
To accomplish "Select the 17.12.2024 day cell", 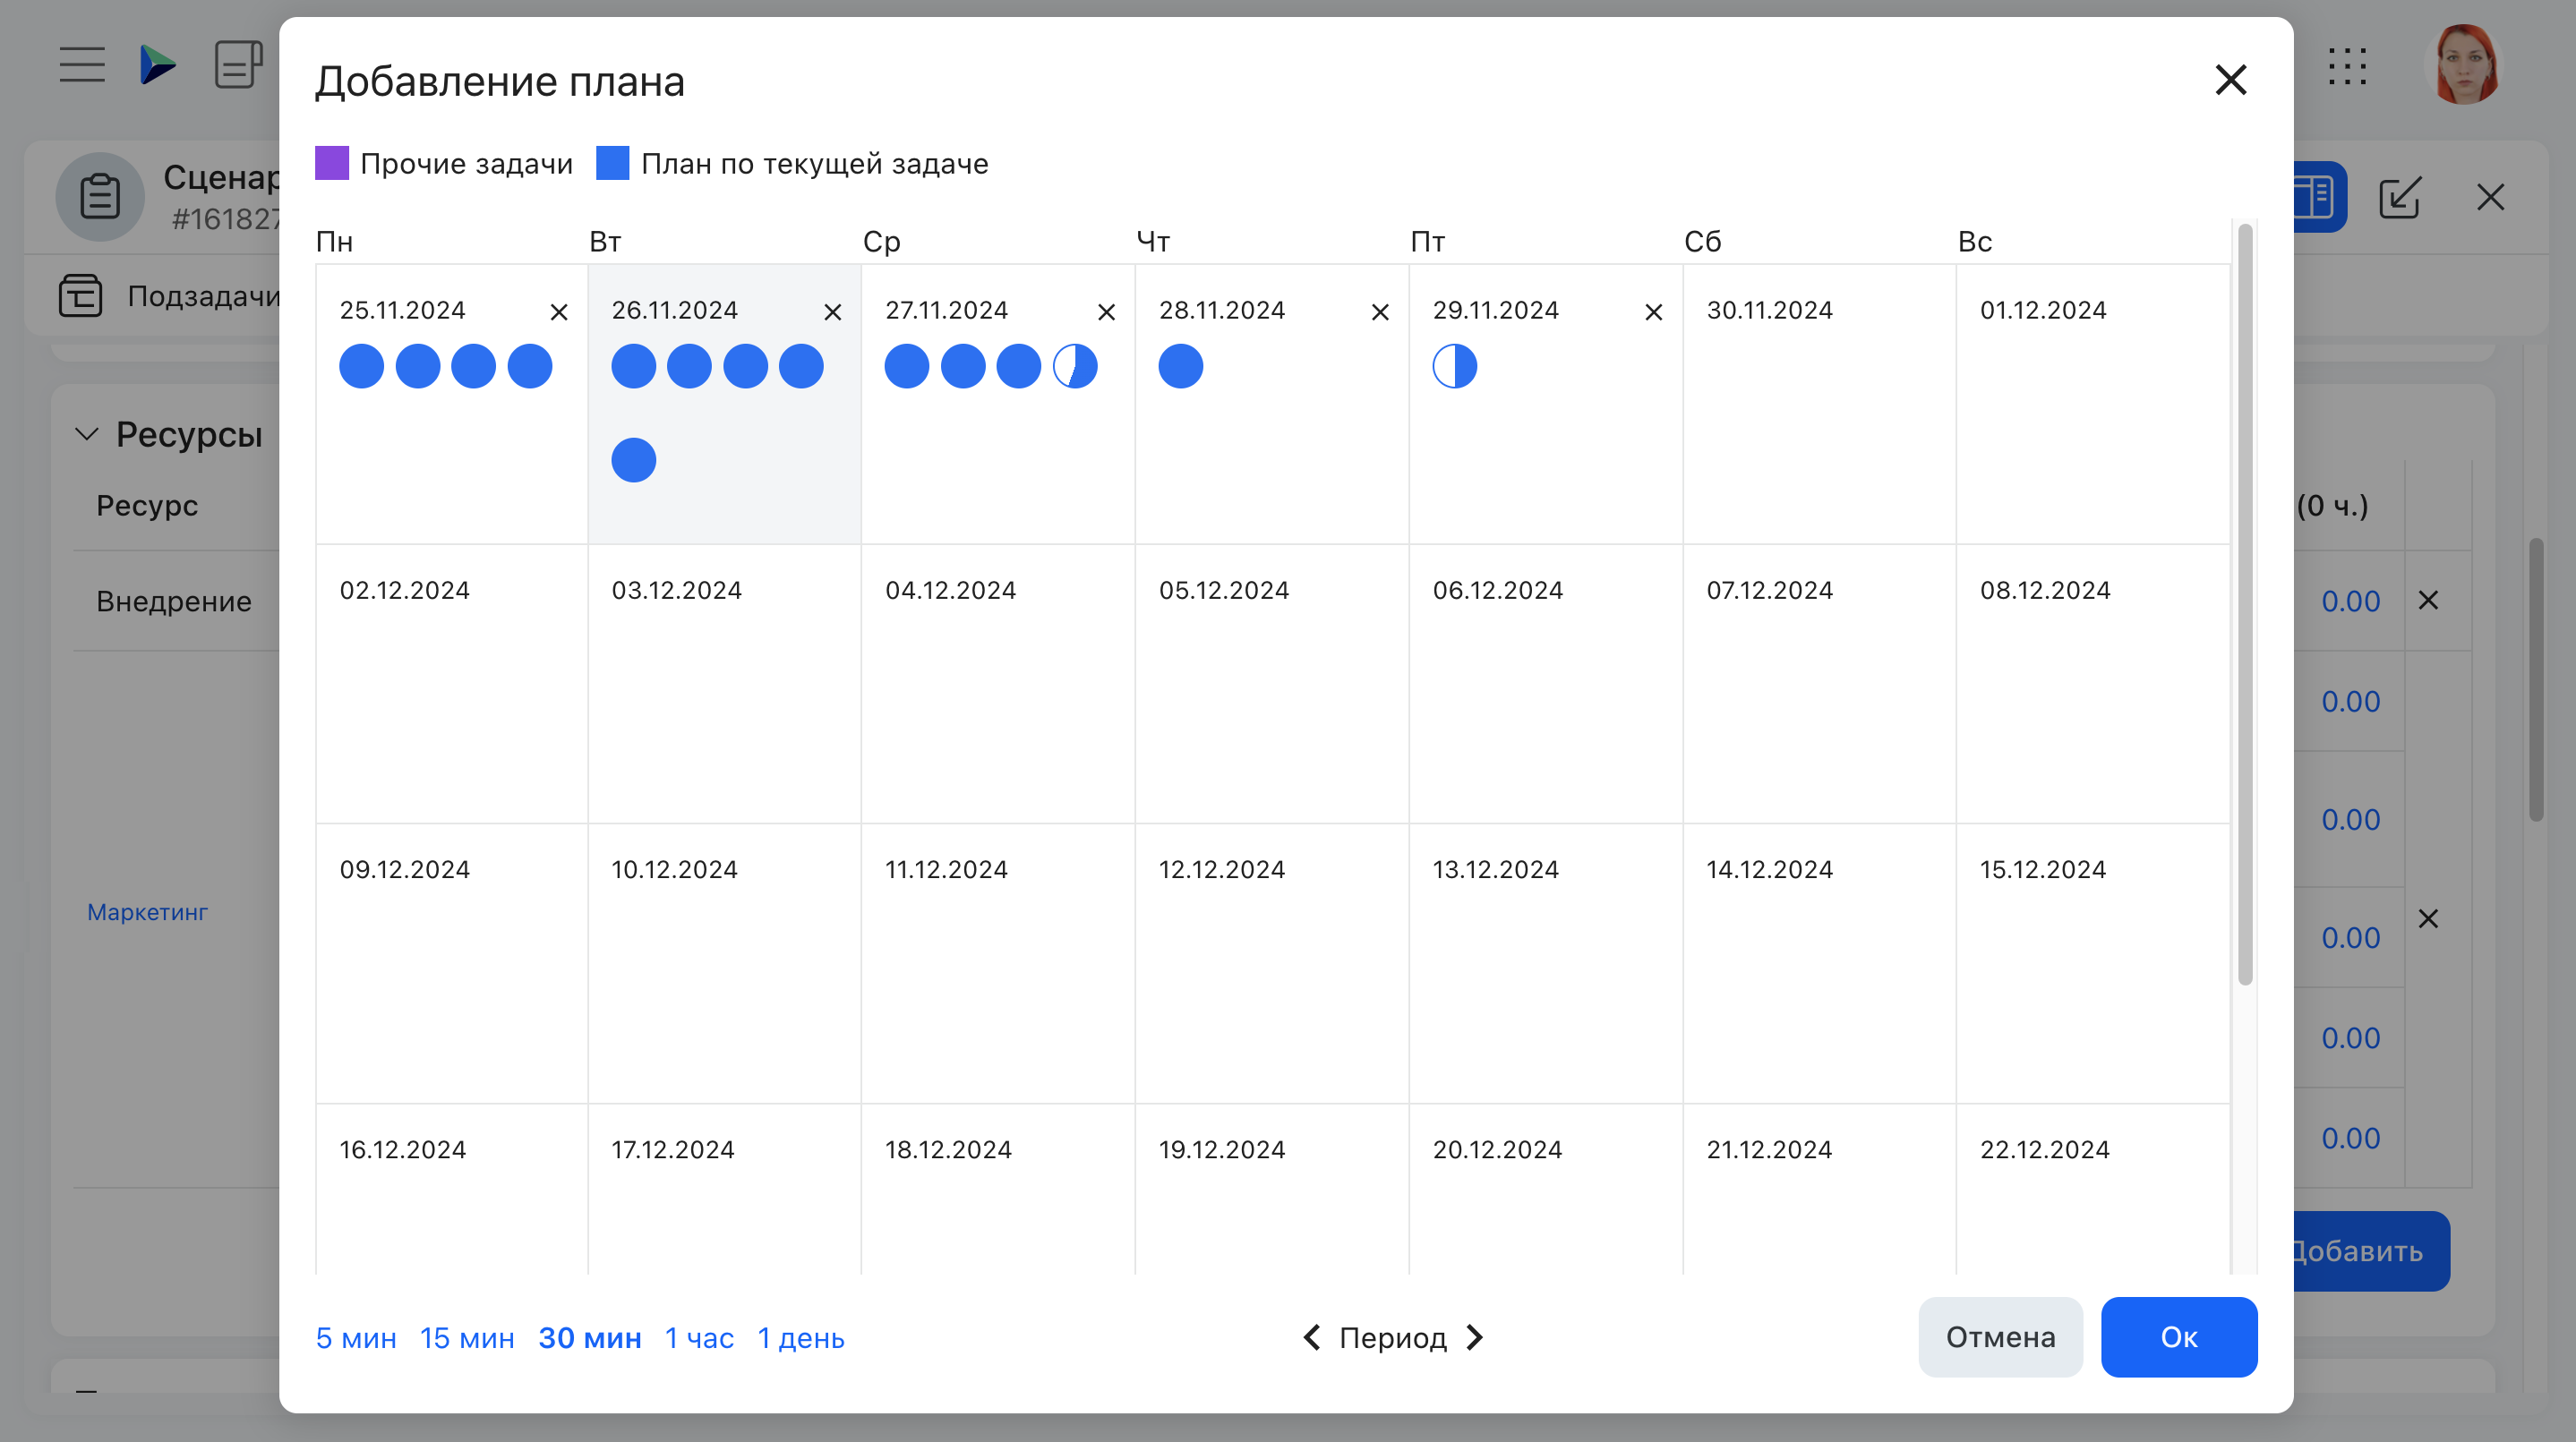I will pos(724,1190).
